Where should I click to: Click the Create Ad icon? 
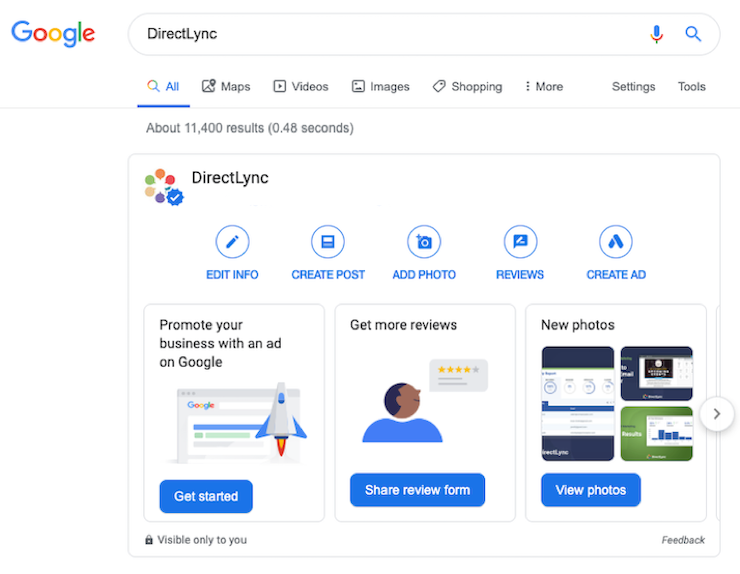[616, 242]
